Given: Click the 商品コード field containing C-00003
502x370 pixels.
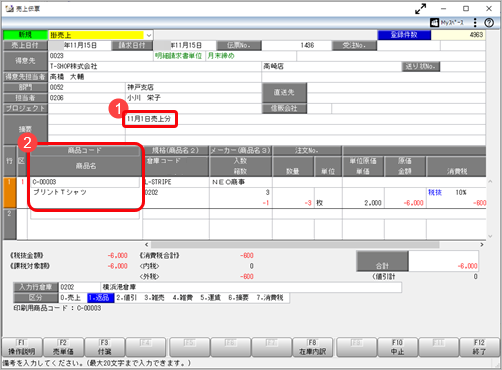Looking at the screenshot, I should coord(85,182).
